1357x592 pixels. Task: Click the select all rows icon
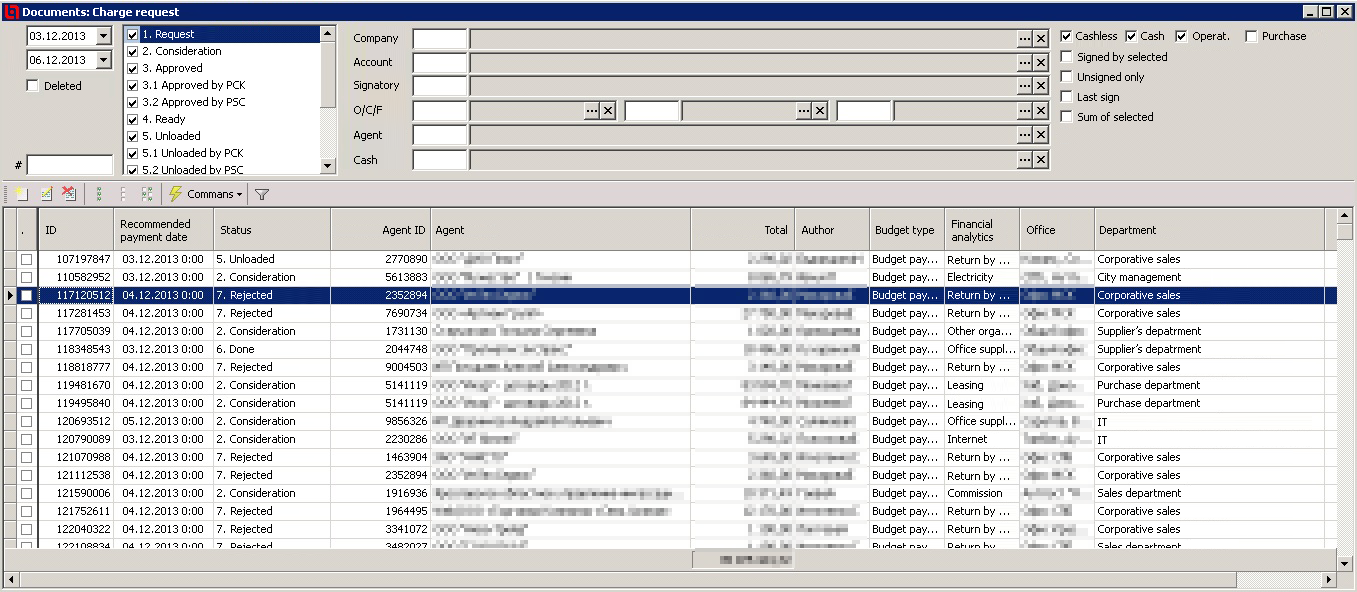pyautogui.click(x=99, y=194)
